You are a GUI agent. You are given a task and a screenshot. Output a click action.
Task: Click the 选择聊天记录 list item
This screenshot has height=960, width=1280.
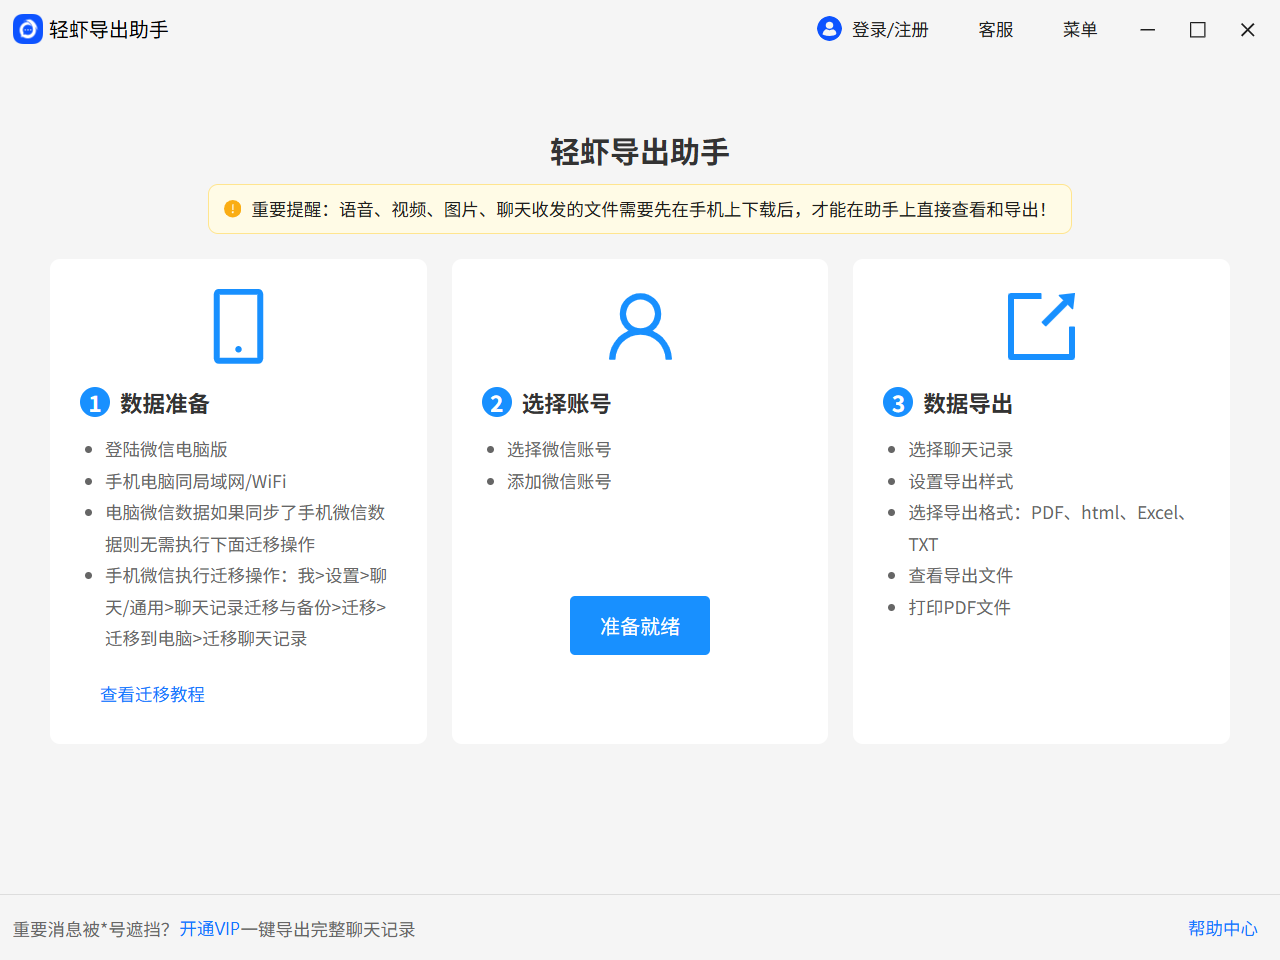coord(961,450)
